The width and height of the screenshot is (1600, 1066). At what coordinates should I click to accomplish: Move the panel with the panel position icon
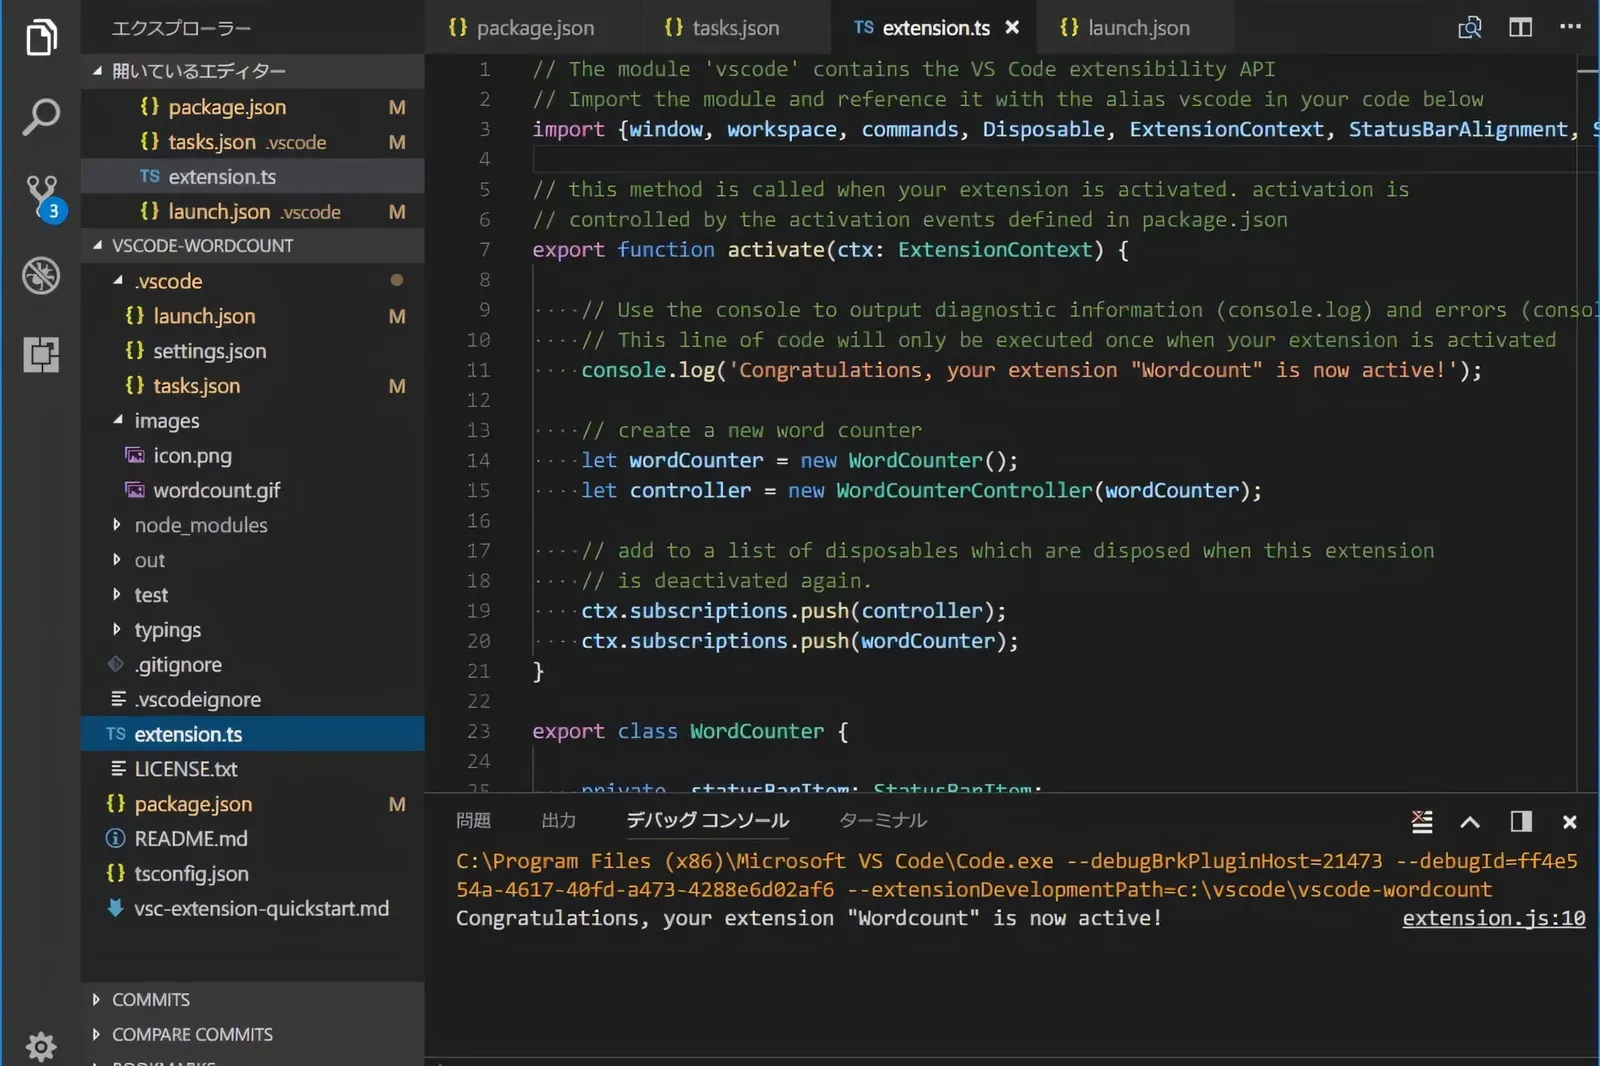pos(1521,821)
